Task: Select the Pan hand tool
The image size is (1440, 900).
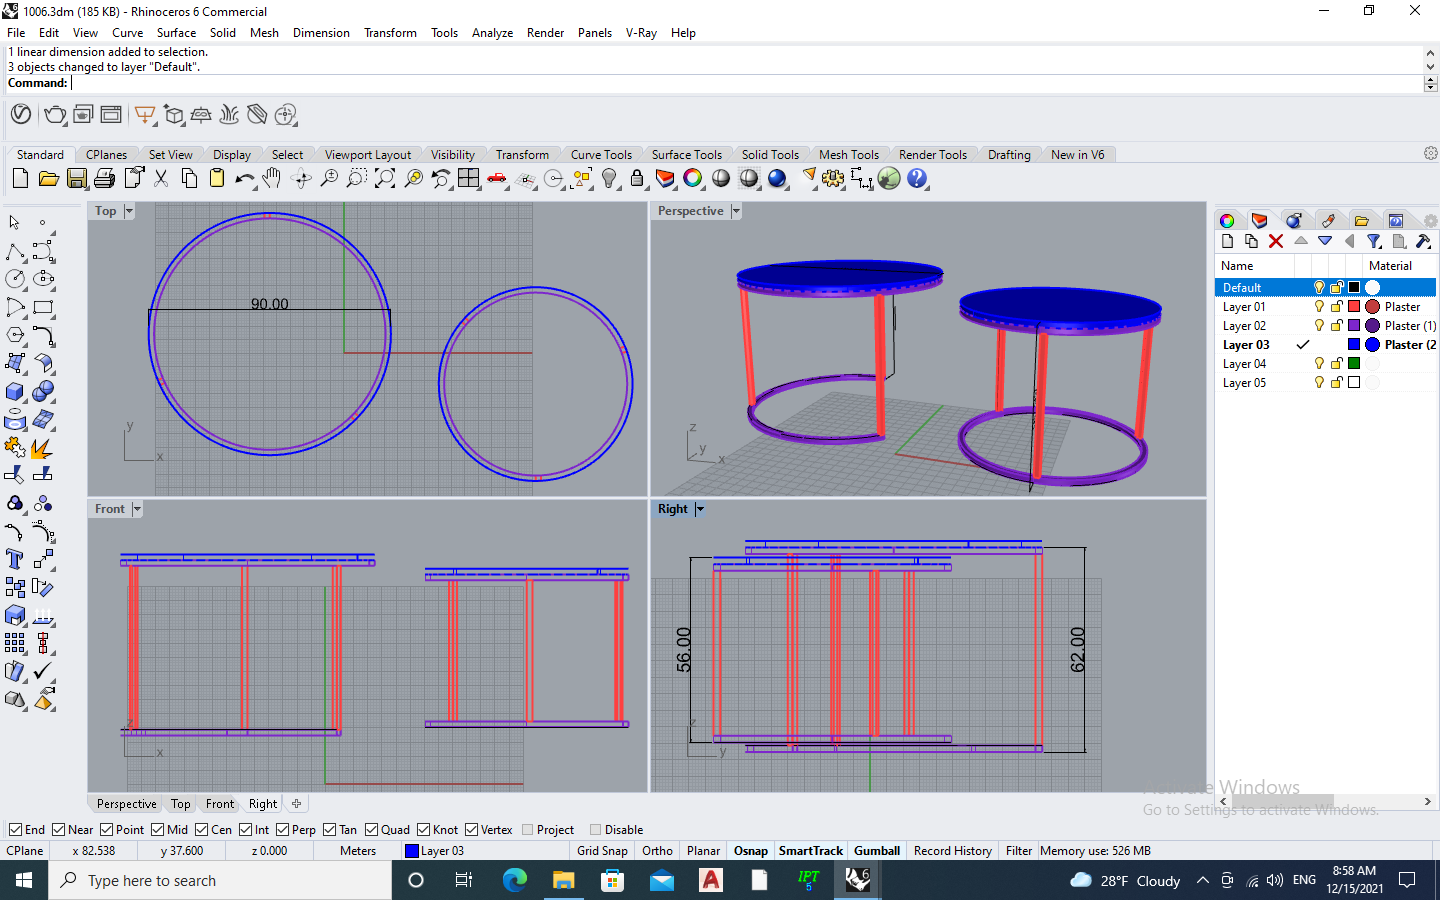Action: click(x=272, y=179)
